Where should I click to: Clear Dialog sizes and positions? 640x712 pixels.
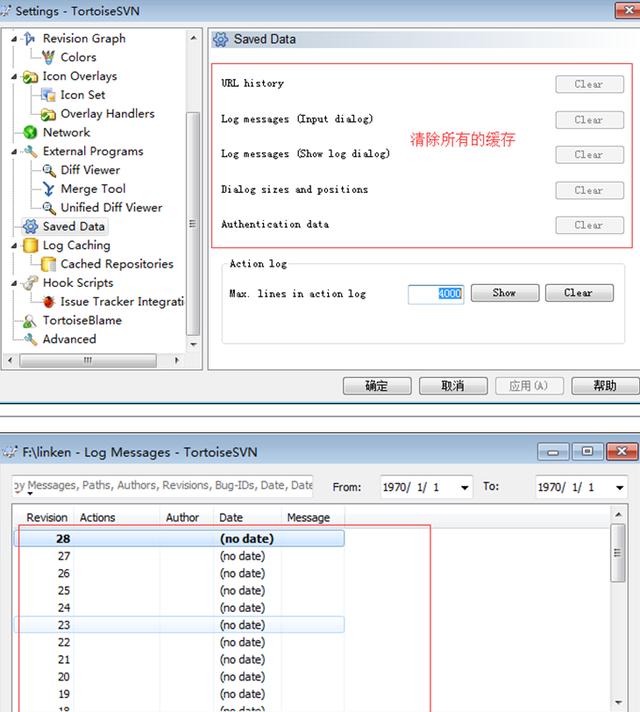pyautogui.click(x=589, y=190)
